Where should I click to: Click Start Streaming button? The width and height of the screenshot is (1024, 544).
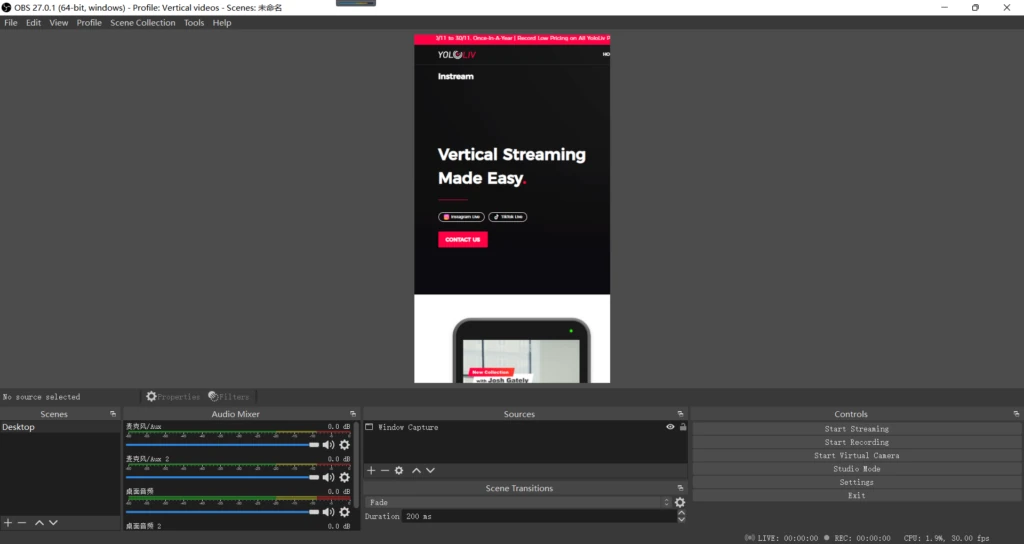(856, 429)
